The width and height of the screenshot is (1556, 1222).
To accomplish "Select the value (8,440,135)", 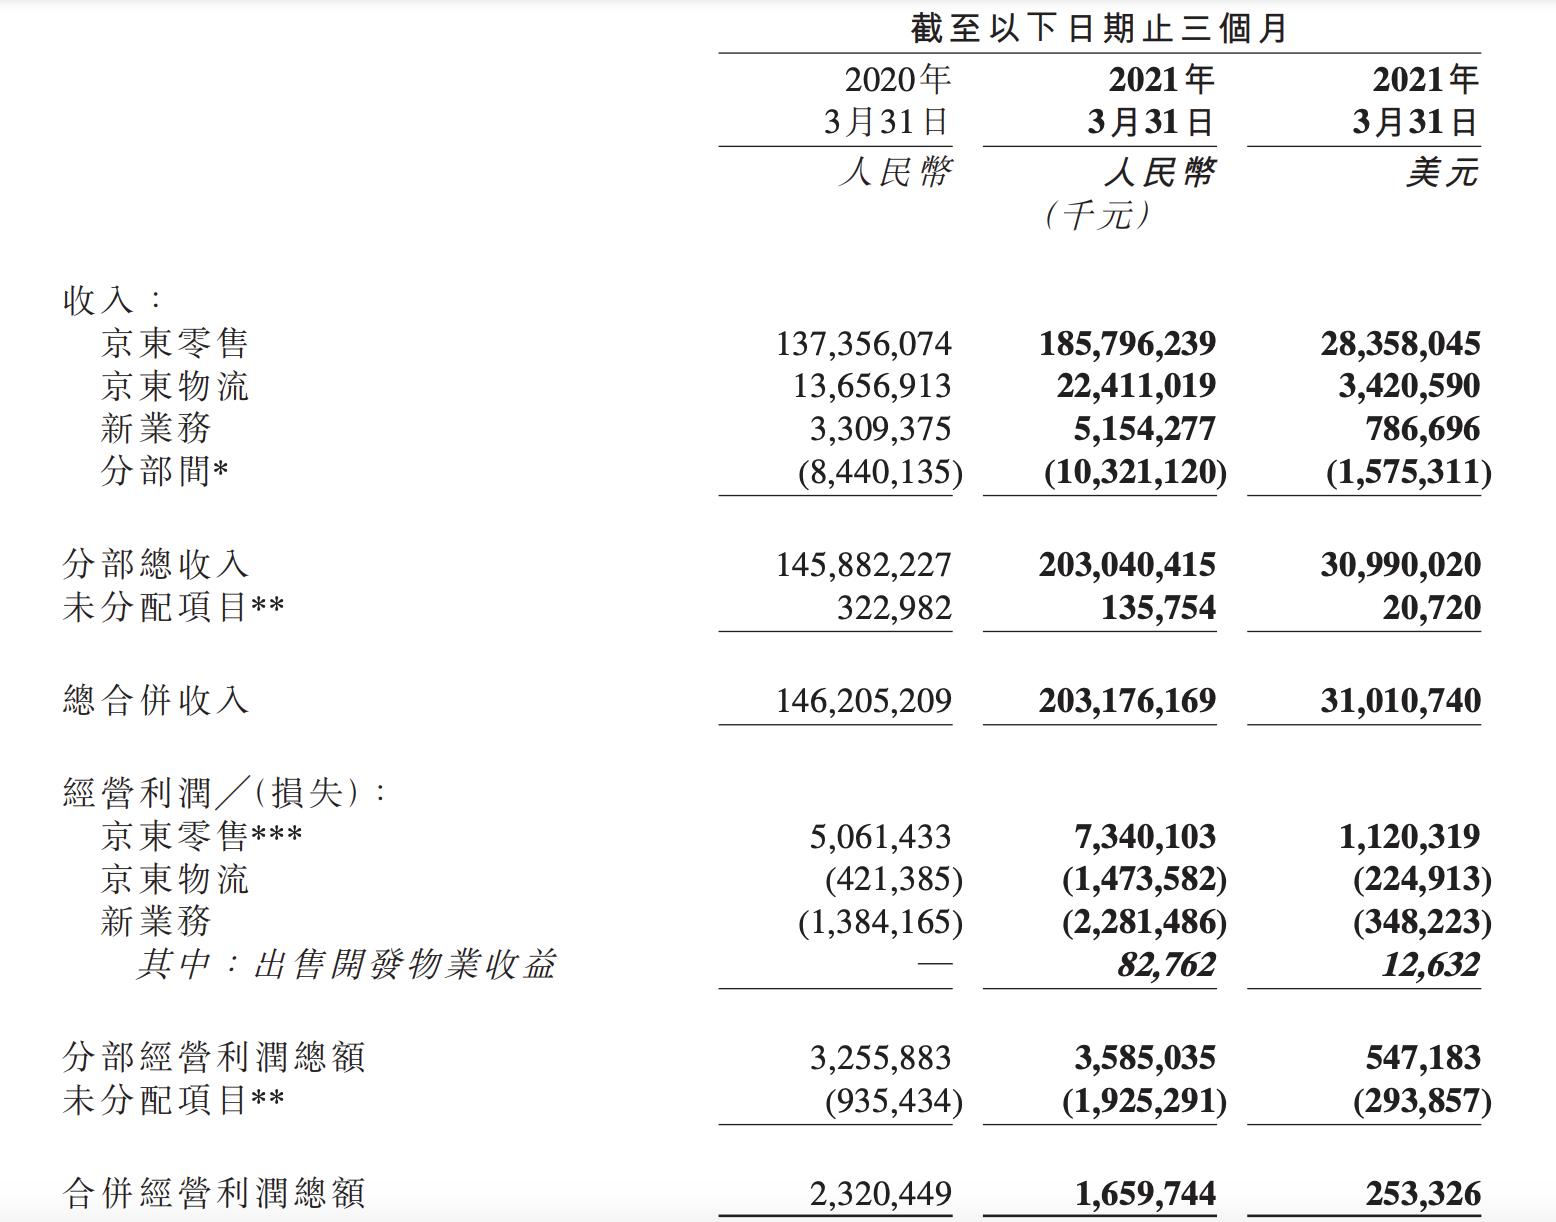I will [x=880, y=472].
